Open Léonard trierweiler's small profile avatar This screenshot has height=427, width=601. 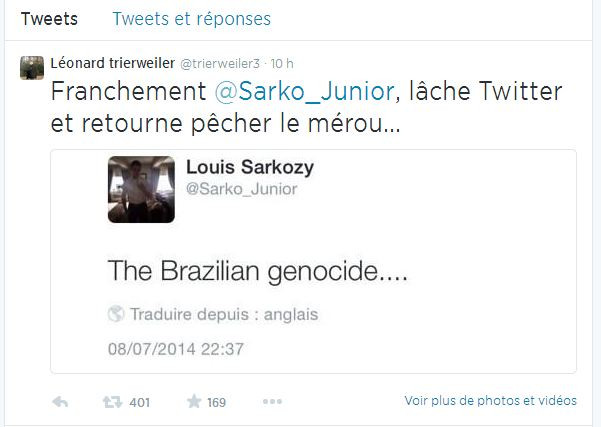tap(32, 68)
